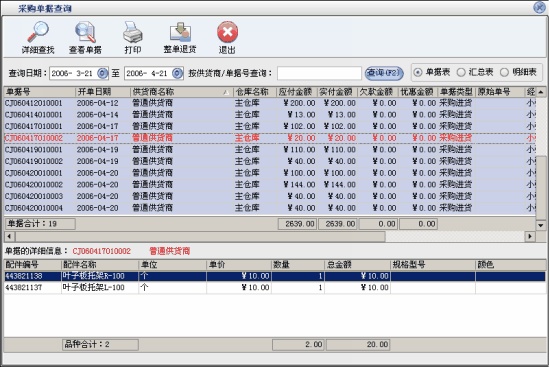Click the horizontal scrollbar track of the table

point(455,236)
